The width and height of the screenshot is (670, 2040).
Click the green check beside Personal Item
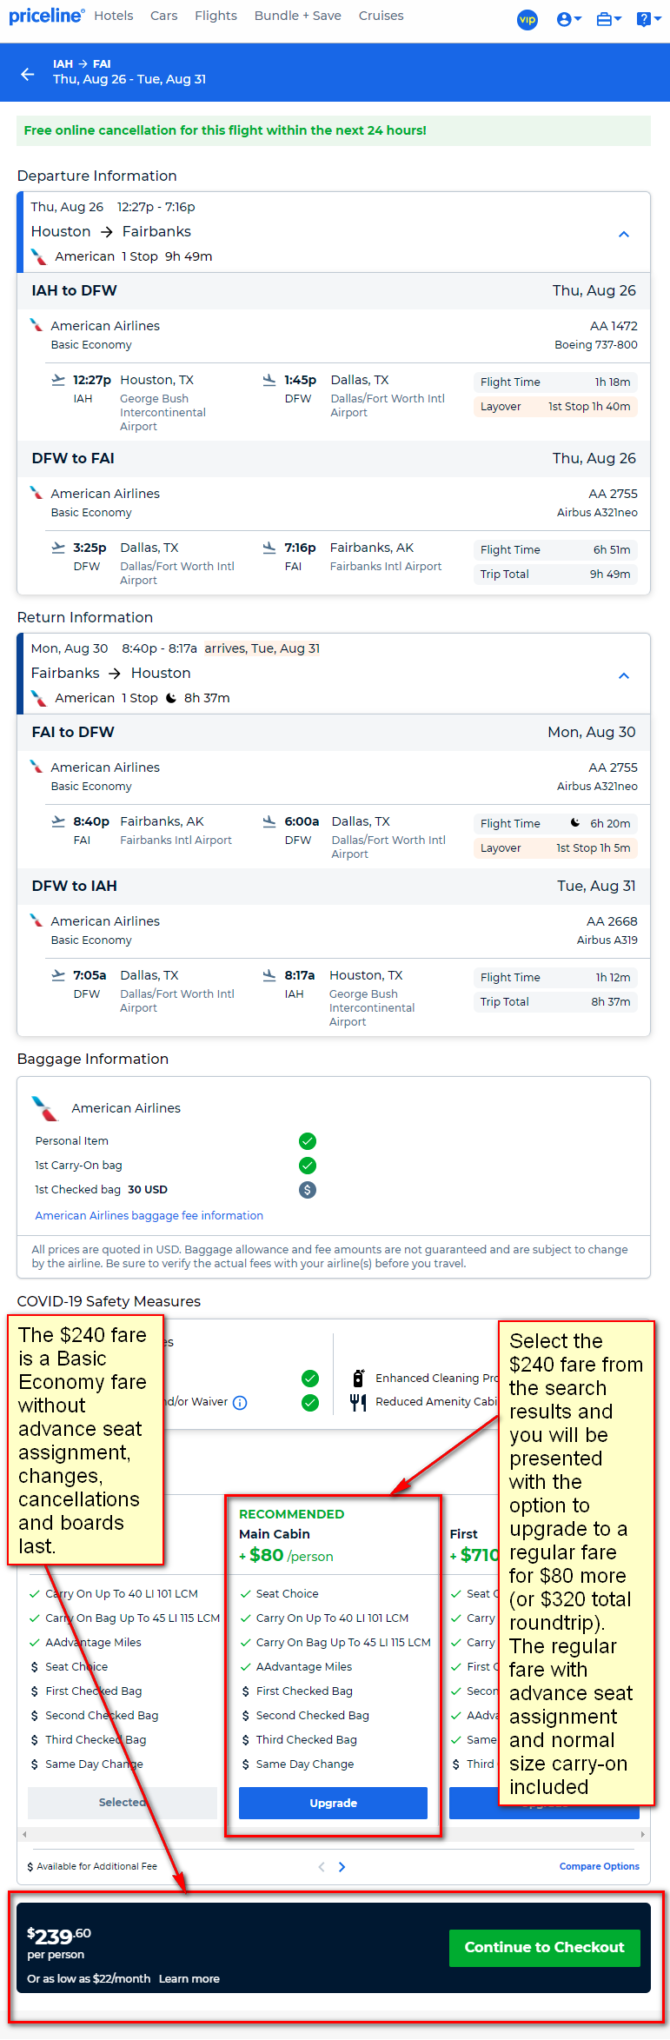click(308, 1141)
